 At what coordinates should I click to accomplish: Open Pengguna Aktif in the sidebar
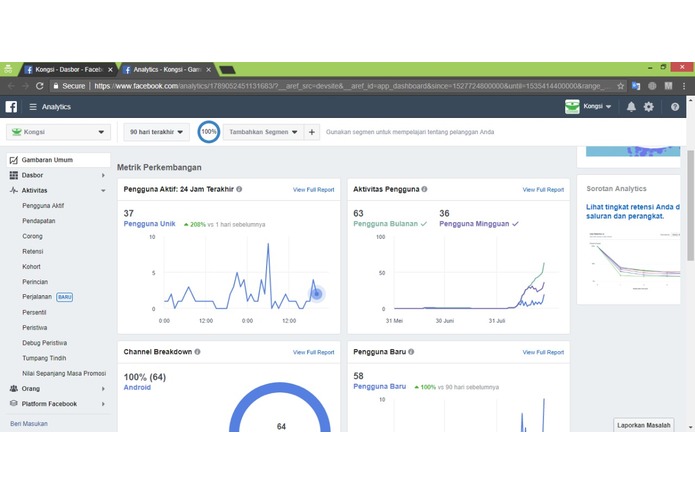pyautogui.click(x=43, y=206)
